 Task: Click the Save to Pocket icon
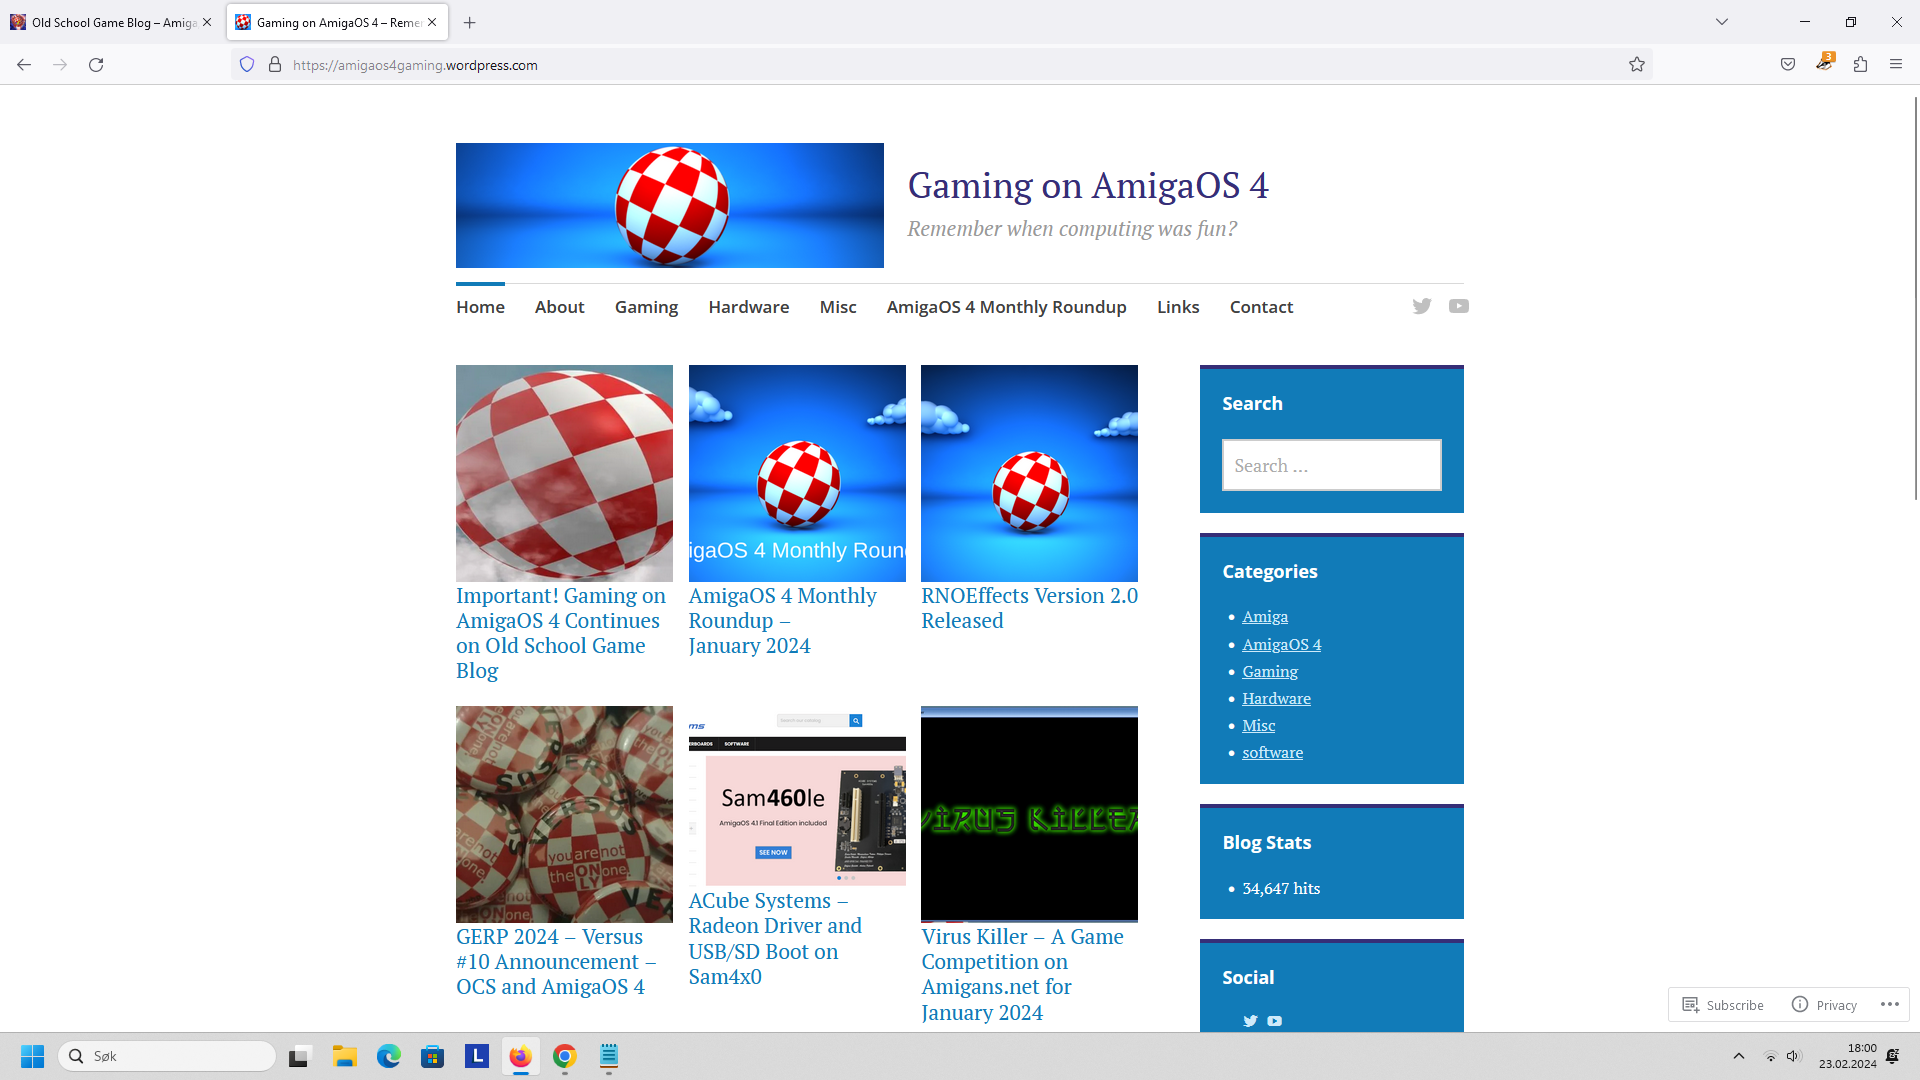tap(1788, 65)
